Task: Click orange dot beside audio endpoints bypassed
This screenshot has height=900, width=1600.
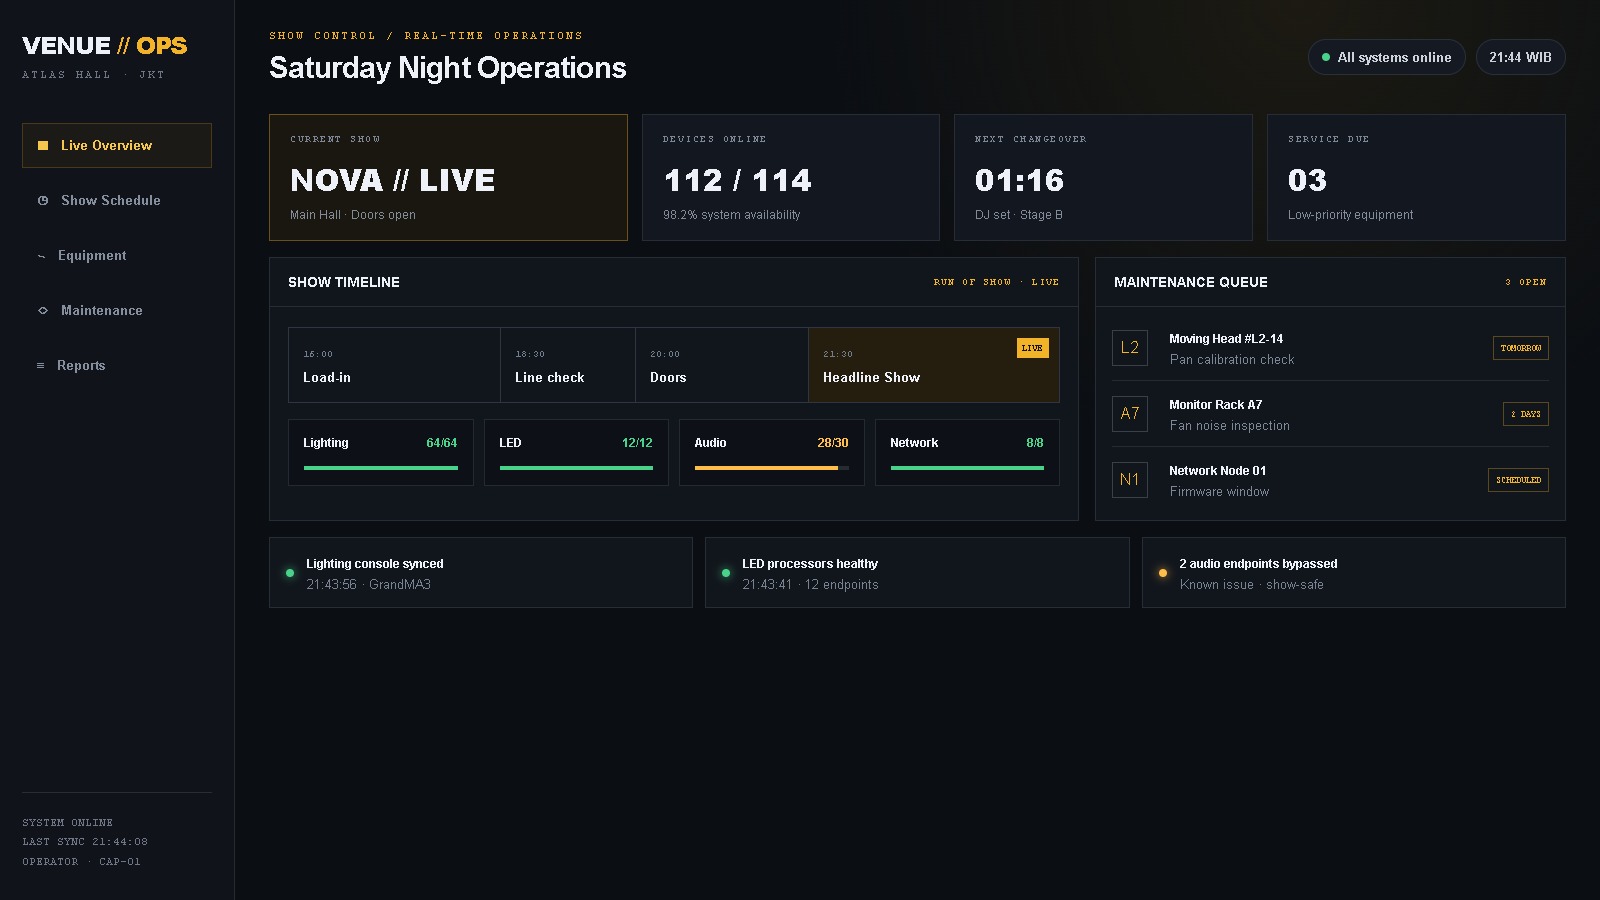Action: pos(1163,573)
